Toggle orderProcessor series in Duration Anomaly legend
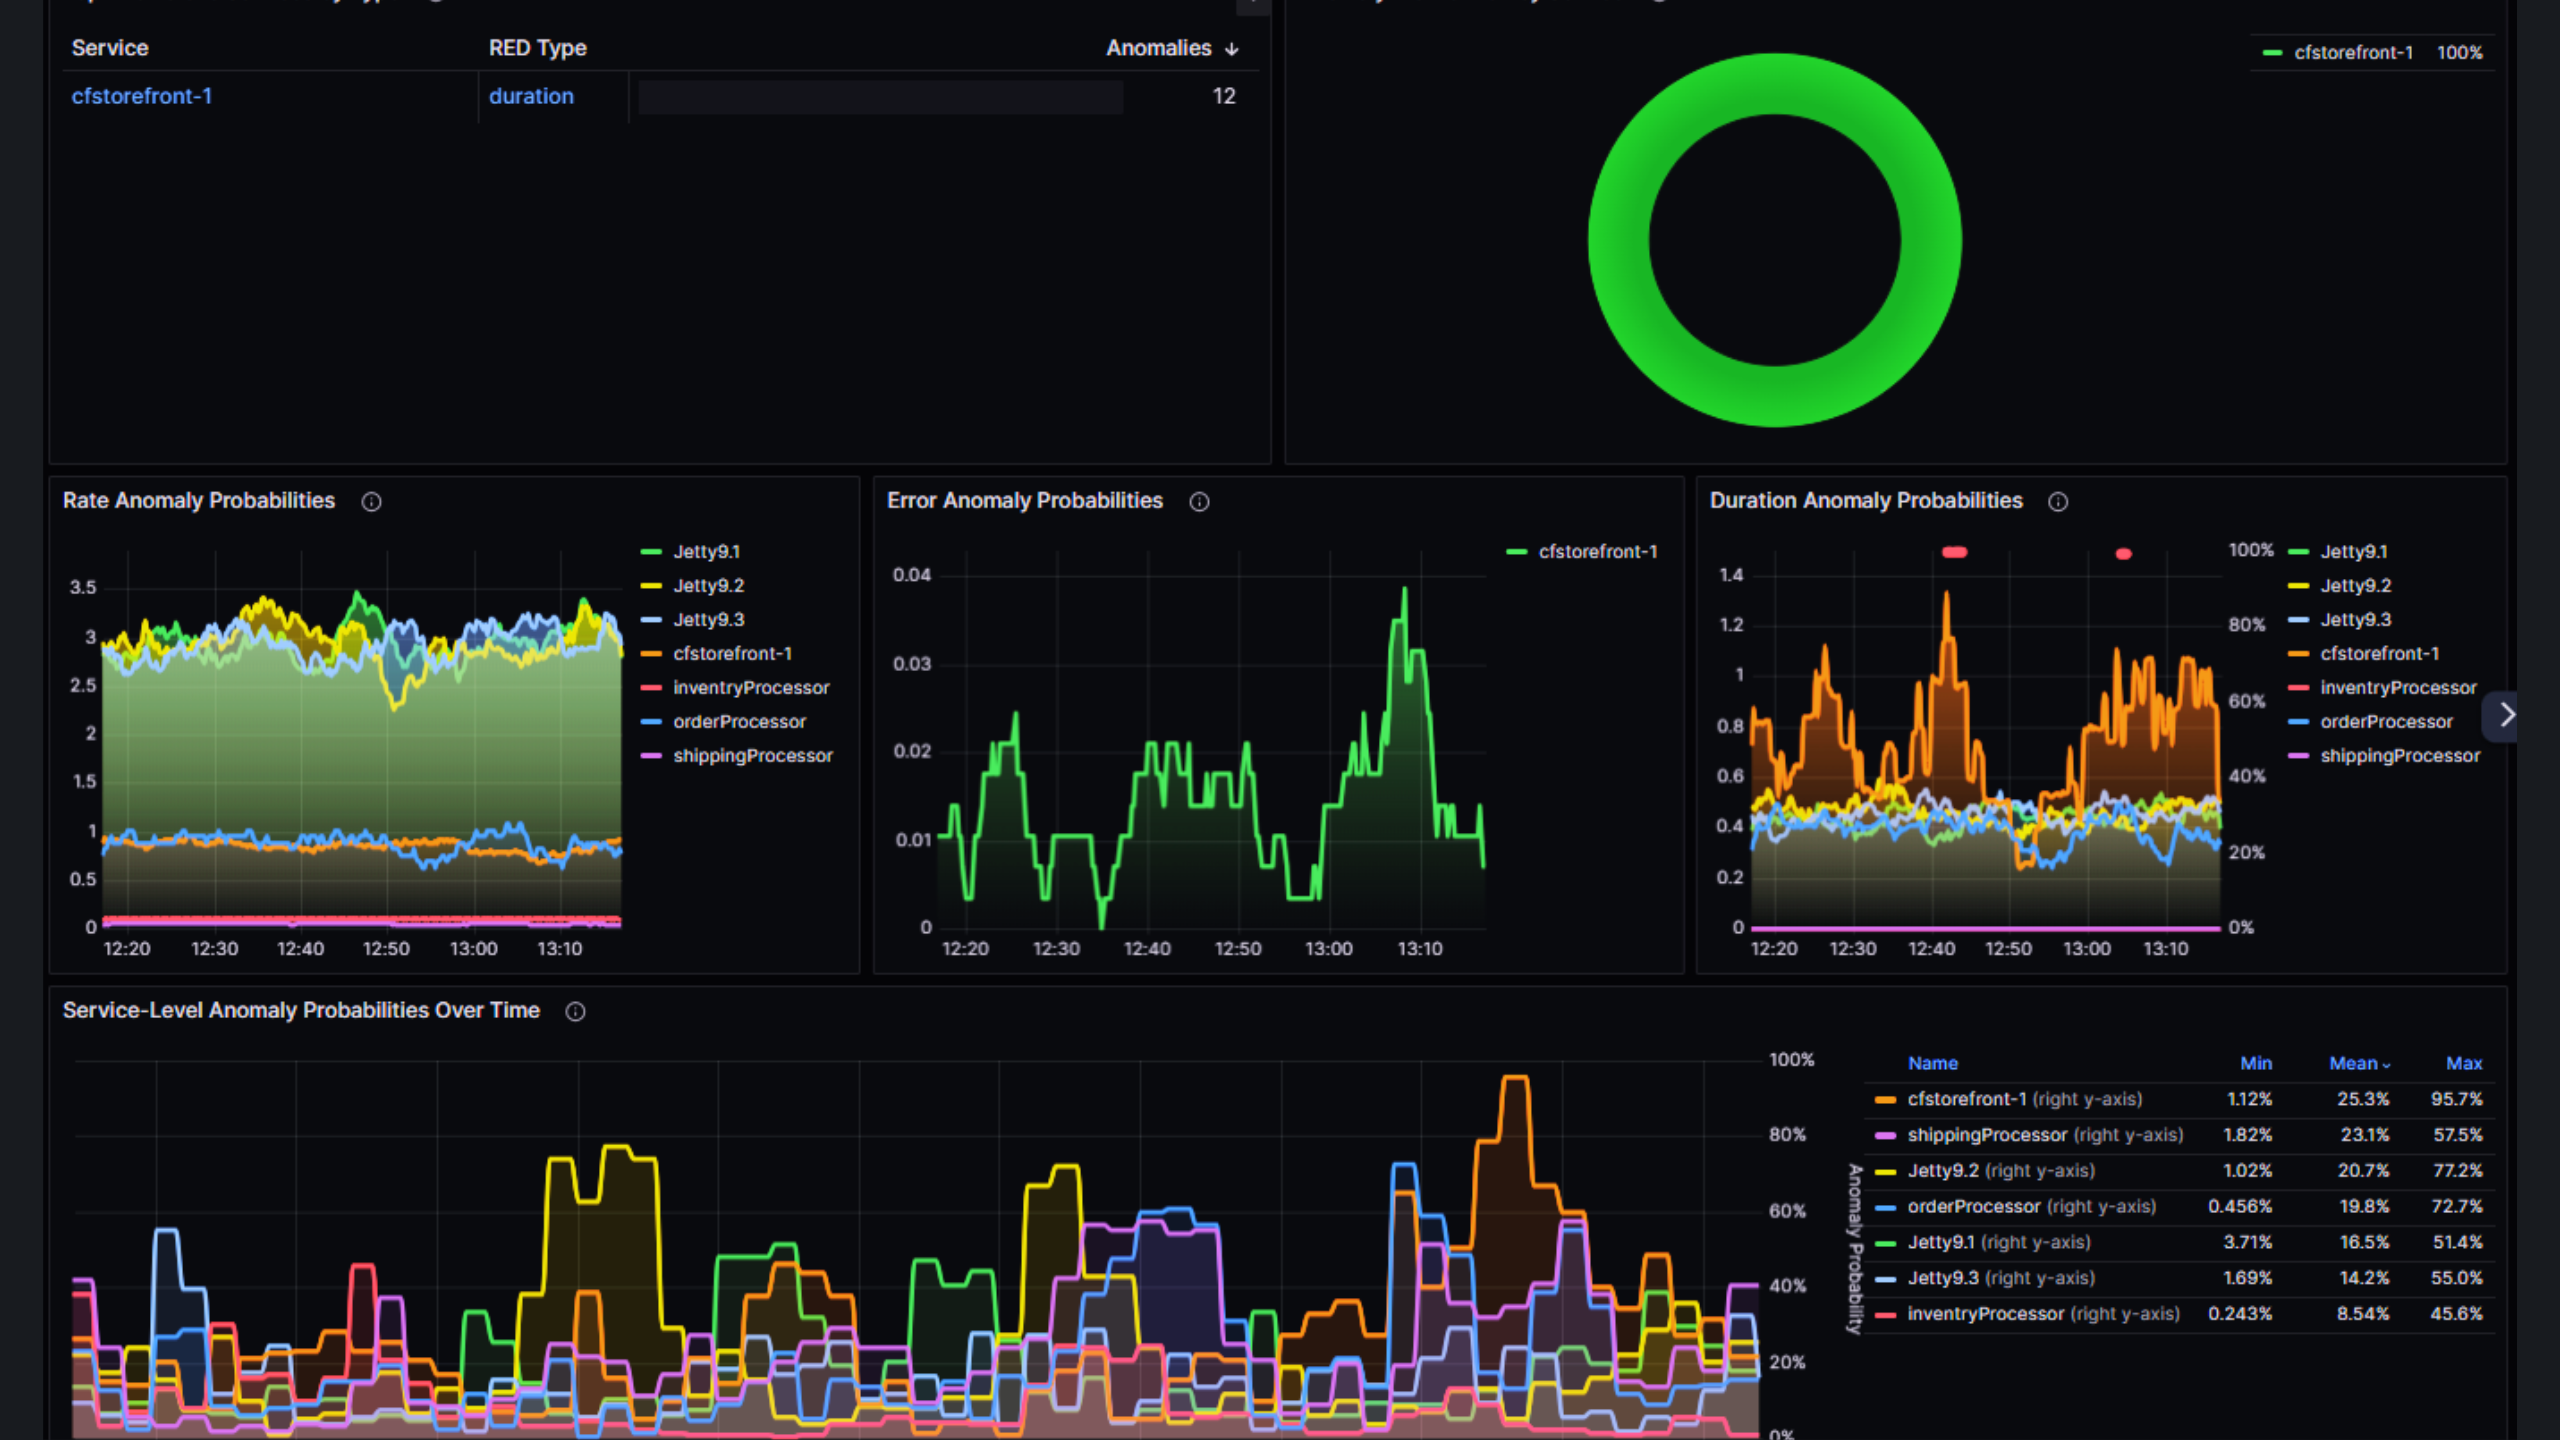 point(2386,722)
